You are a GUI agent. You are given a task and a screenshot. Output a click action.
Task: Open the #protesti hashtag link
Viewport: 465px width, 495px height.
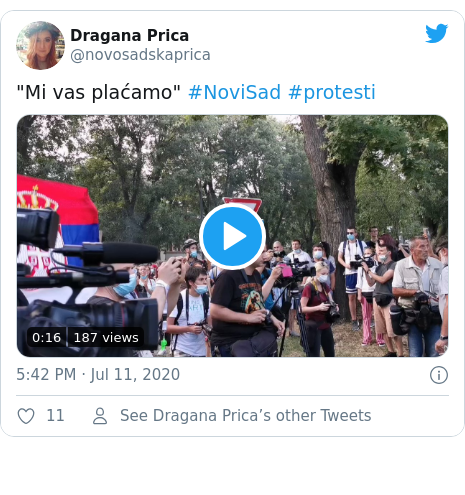(332, 92)
